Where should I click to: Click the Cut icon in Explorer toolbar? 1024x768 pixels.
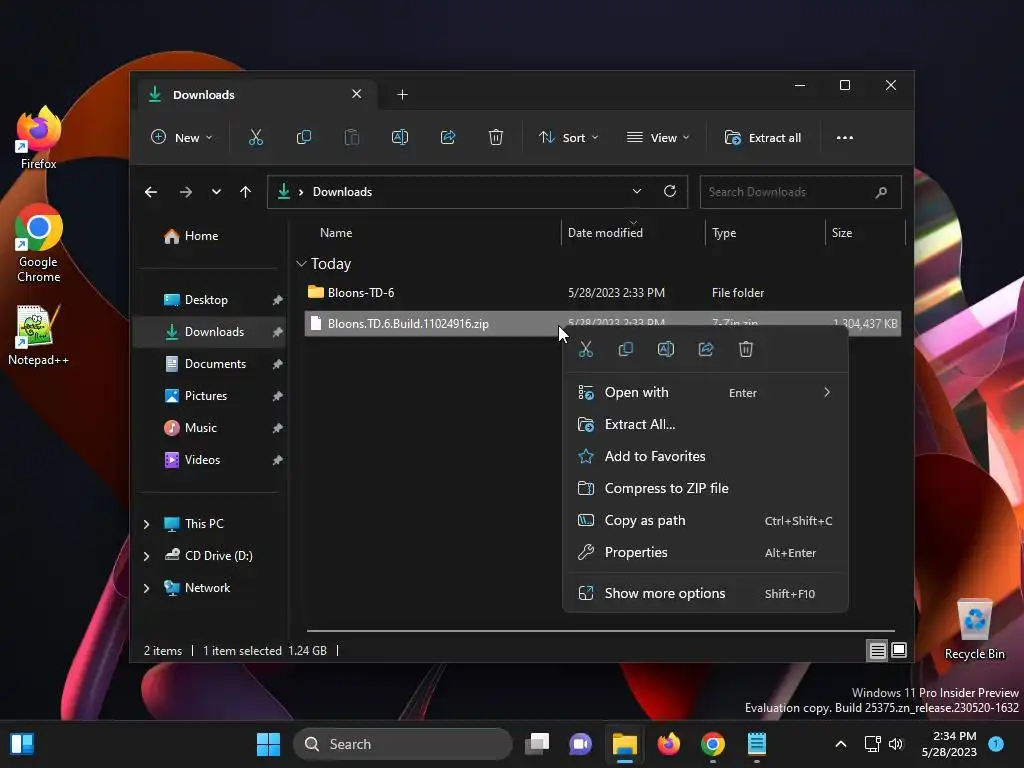click(x=255, y=137)
